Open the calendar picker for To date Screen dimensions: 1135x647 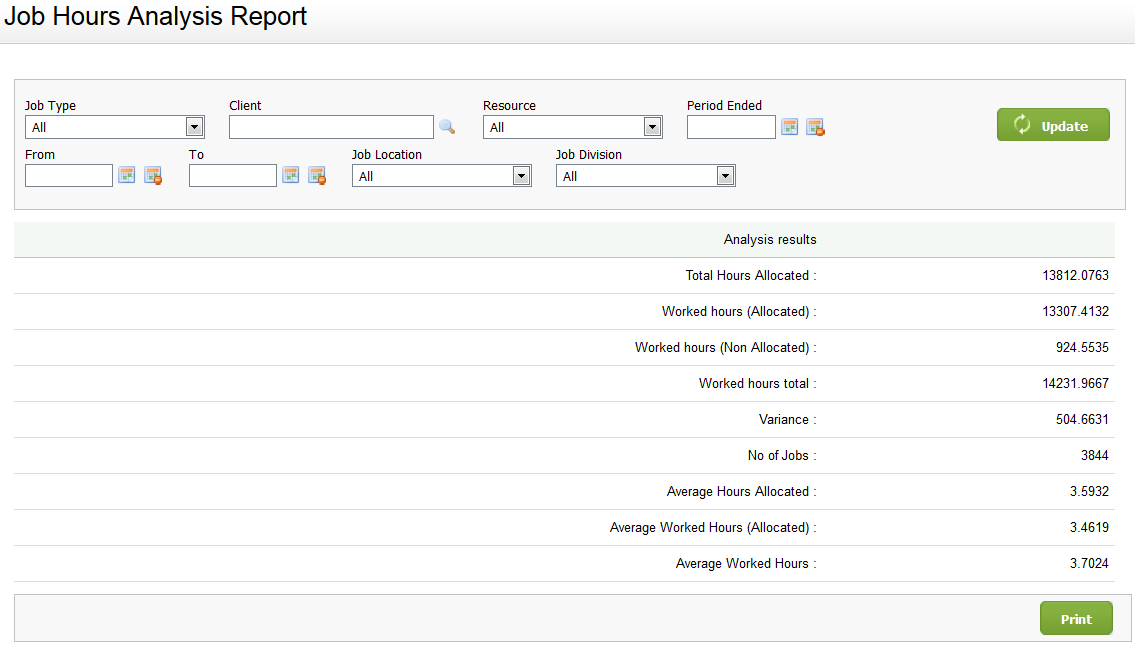click(x=291, y=175)
